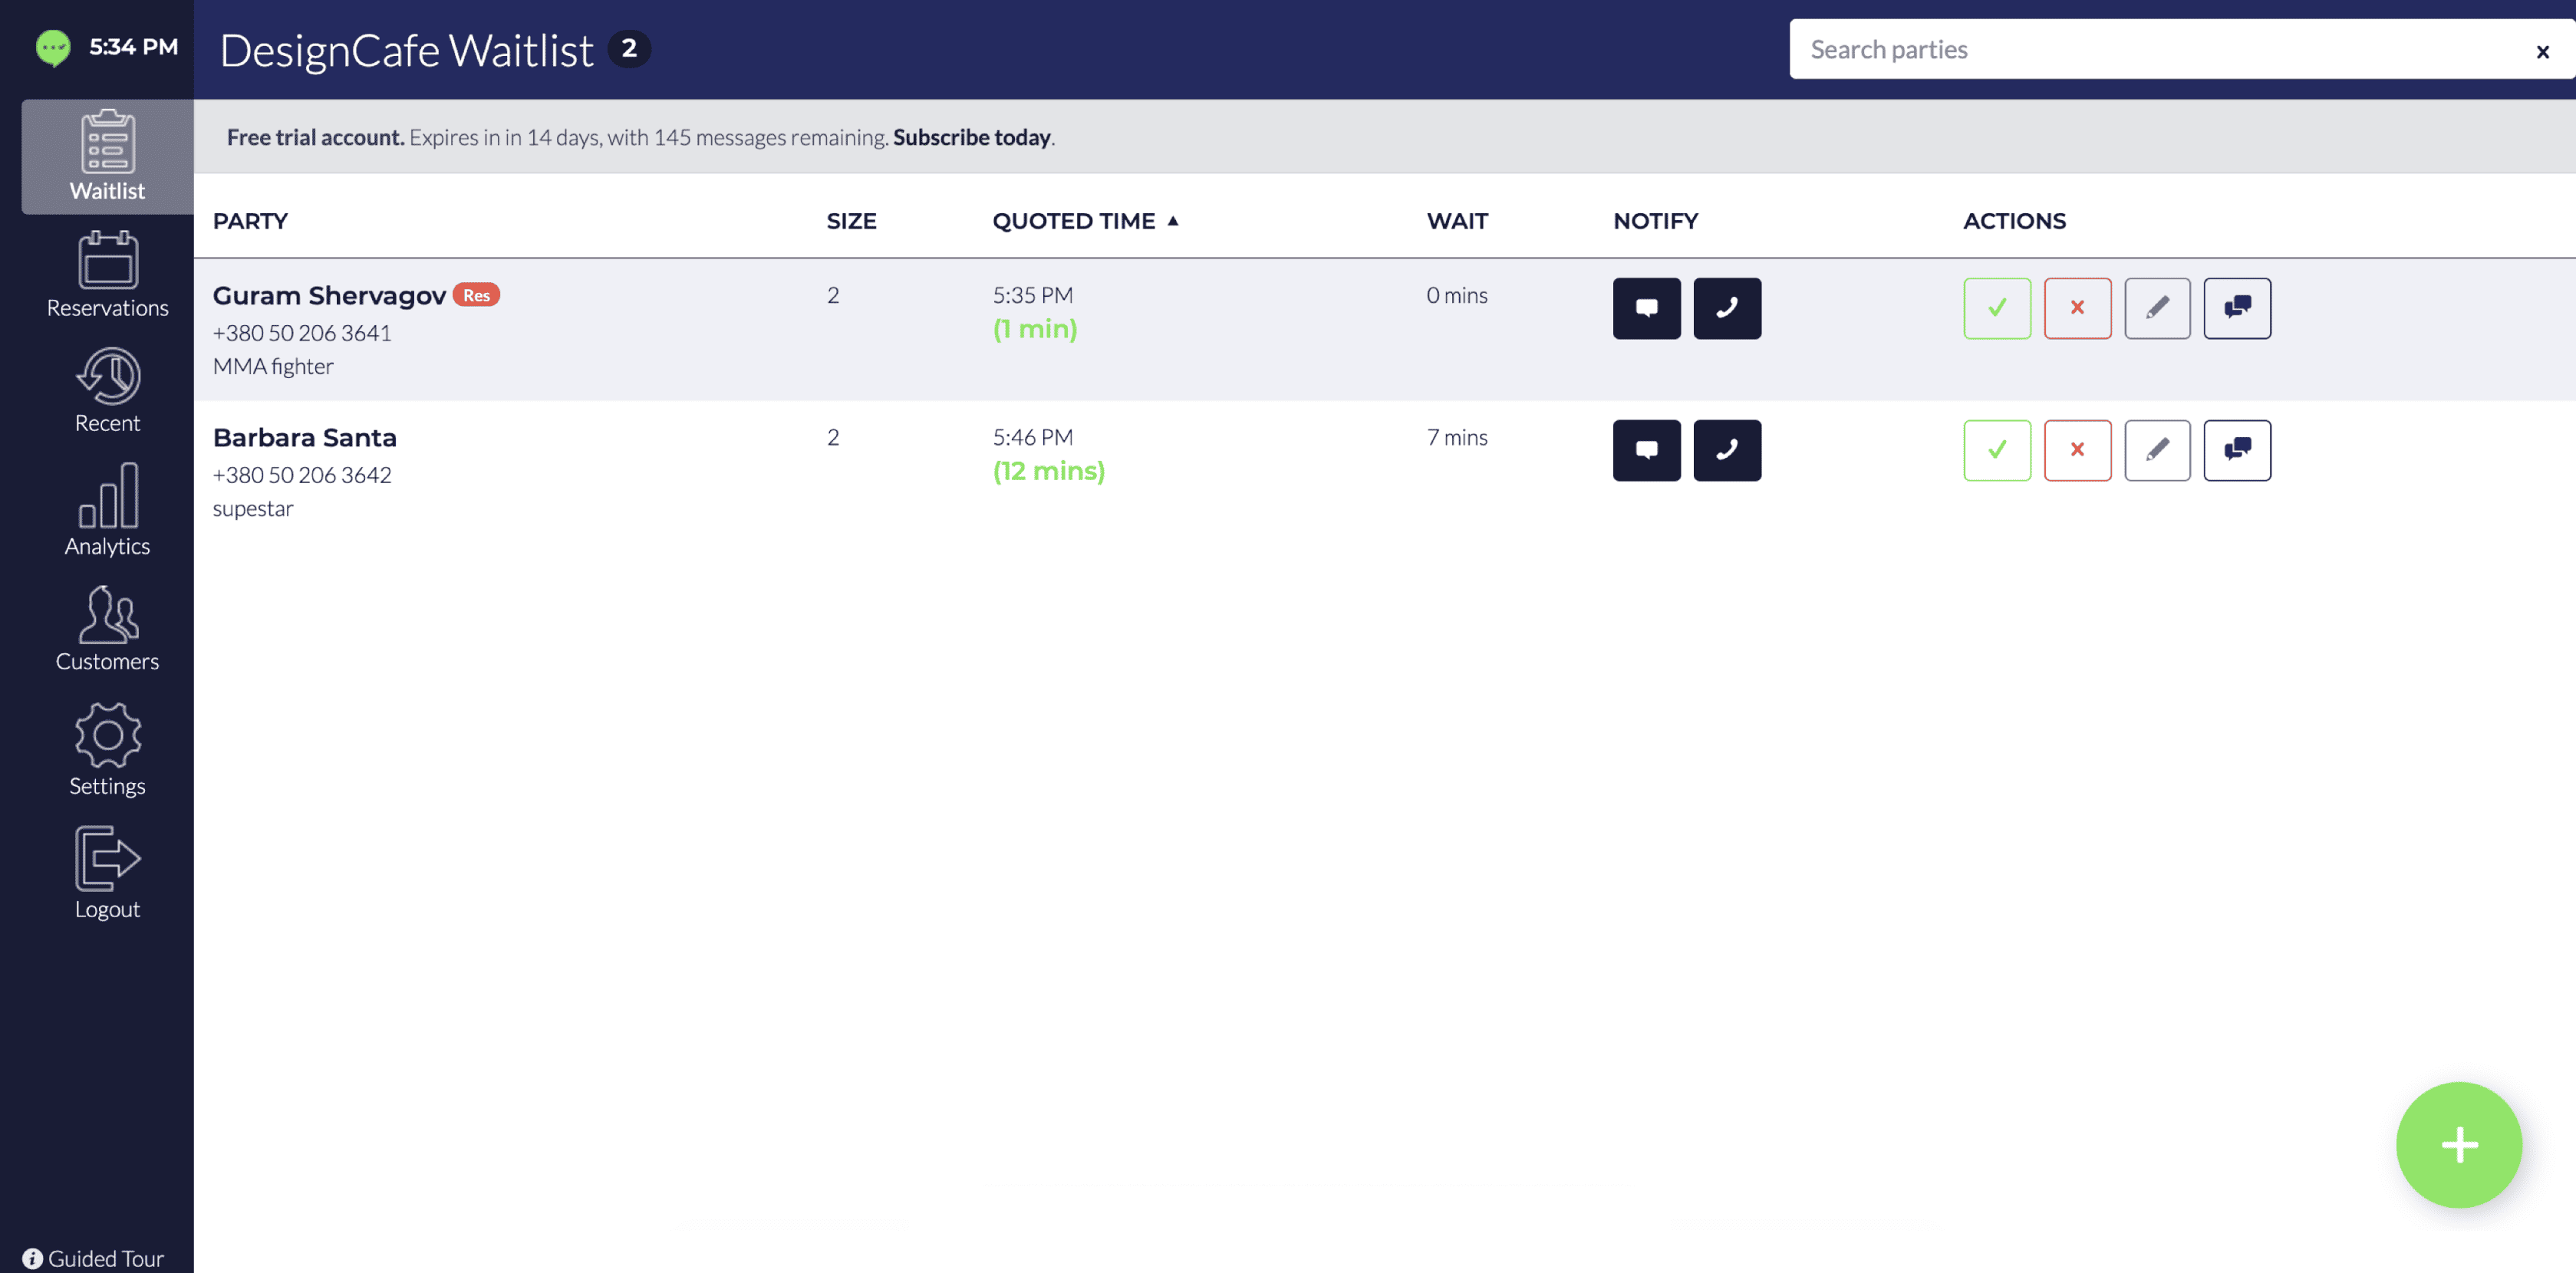Screen dimensions: 2576x1273
Task: Open the Reservations section
Action: click(x=107, y=275)
